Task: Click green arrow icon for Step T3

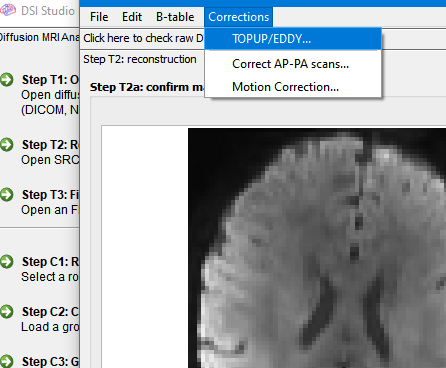Action: click(7, 195)
